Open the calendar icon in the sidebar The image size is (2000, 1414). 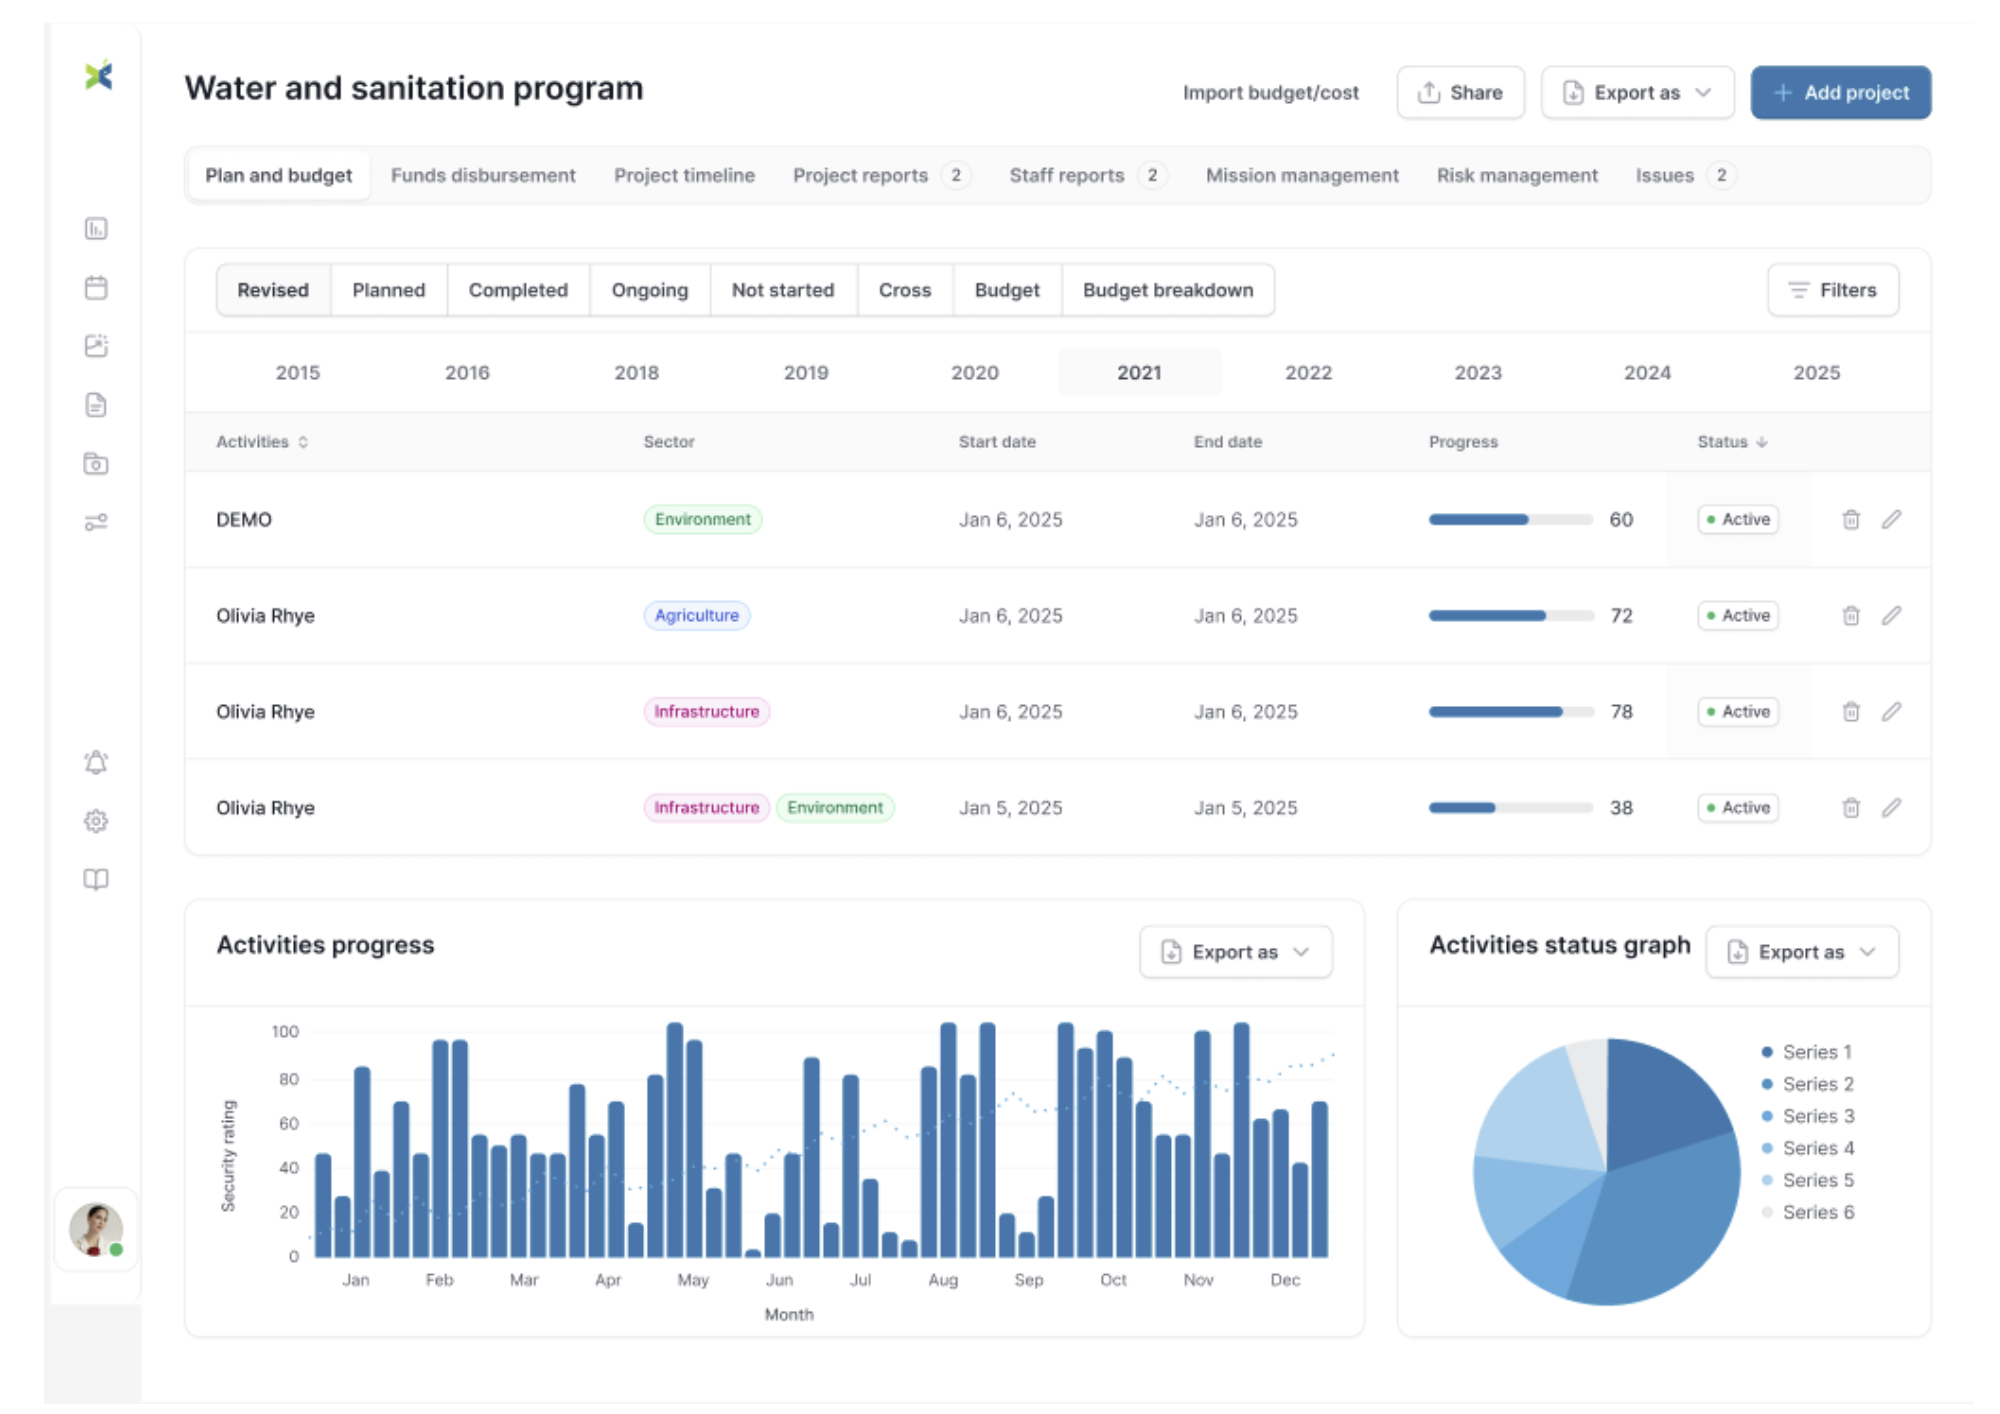[x=96, y=287]
